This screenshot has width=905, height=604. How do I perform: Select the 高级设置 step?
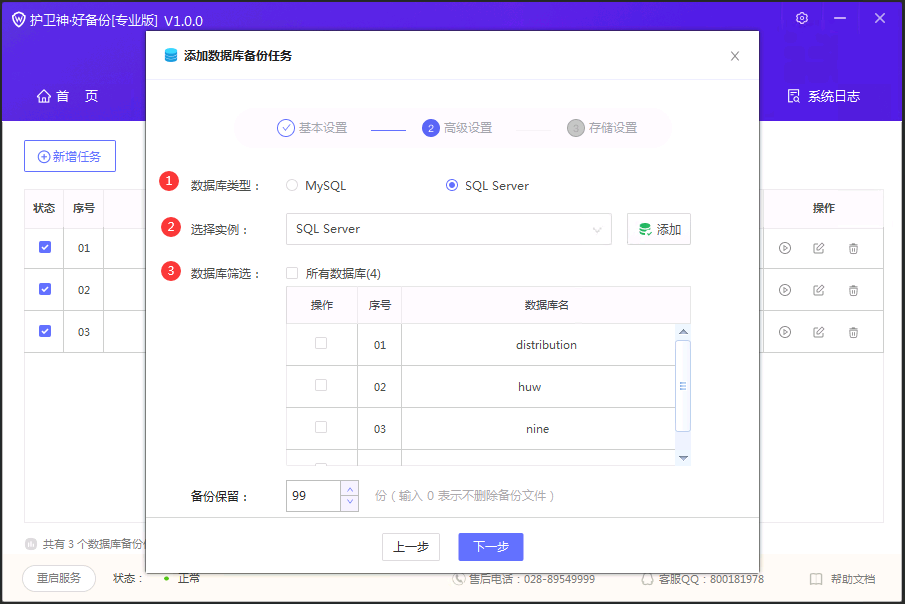(x=457, y=128)
